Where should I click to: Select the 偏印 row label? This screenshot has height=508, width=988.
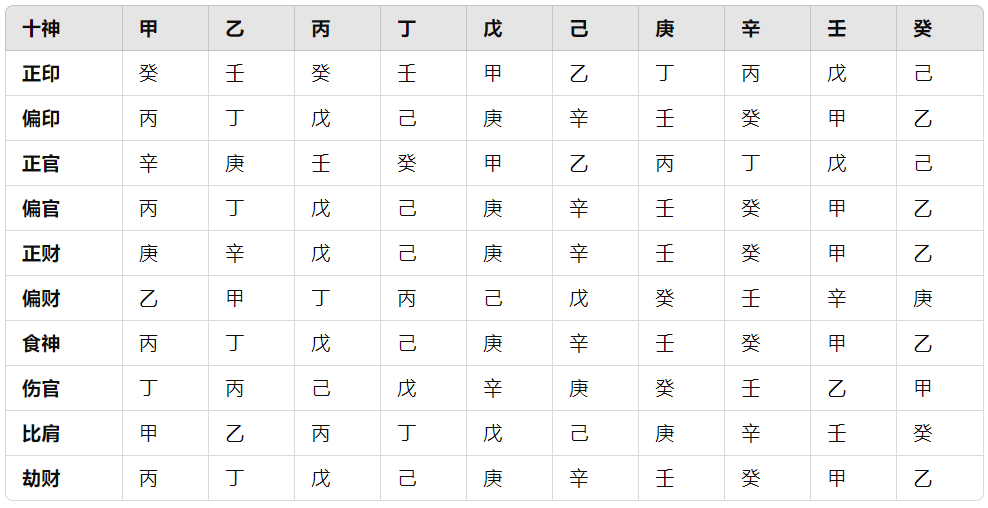41,119
